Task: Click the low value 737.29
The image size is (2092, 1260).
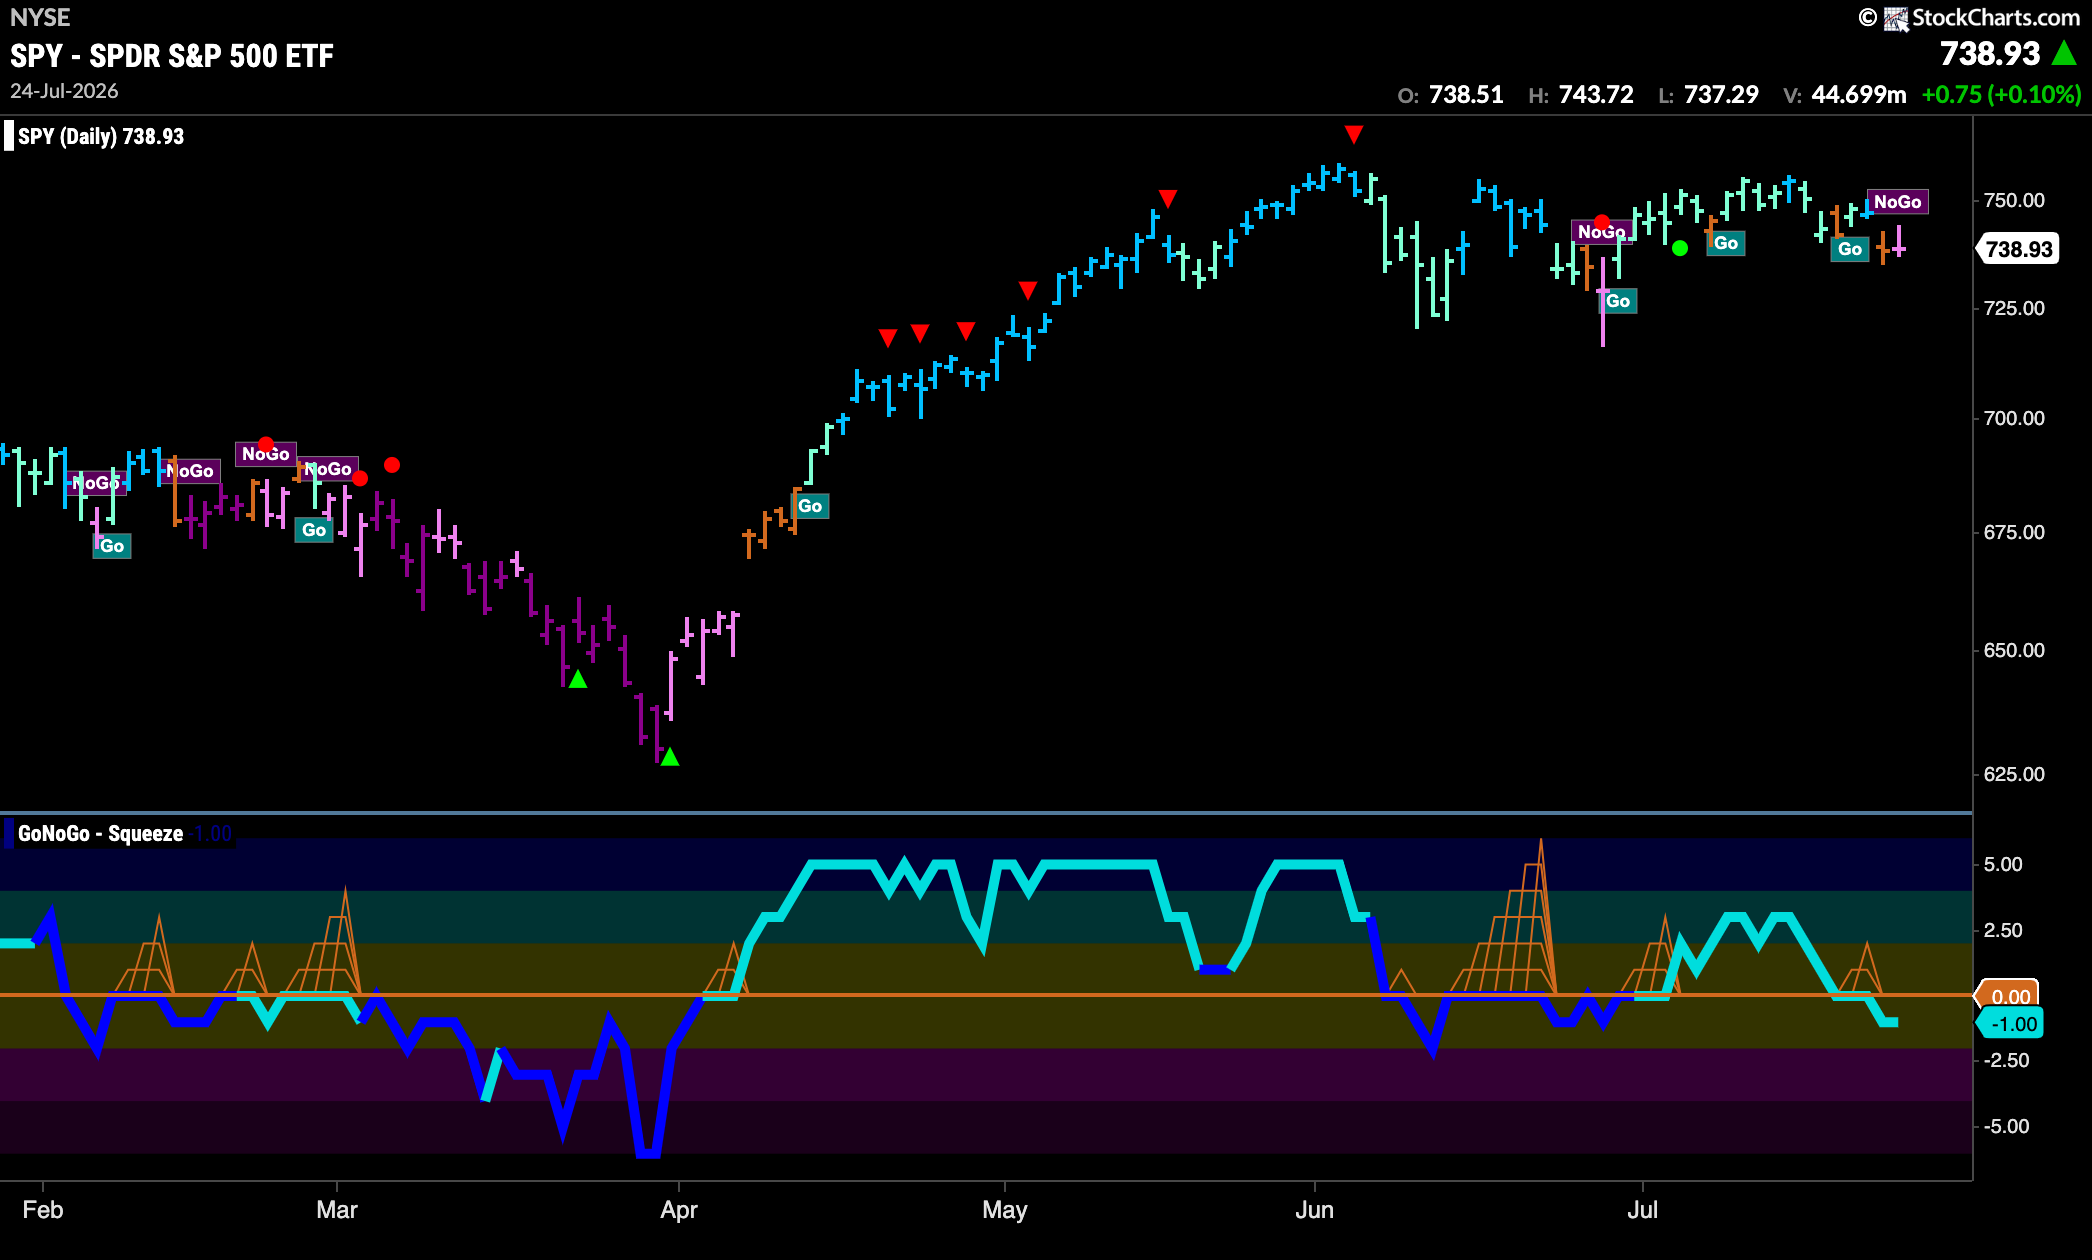Action: click(1721, 95)
